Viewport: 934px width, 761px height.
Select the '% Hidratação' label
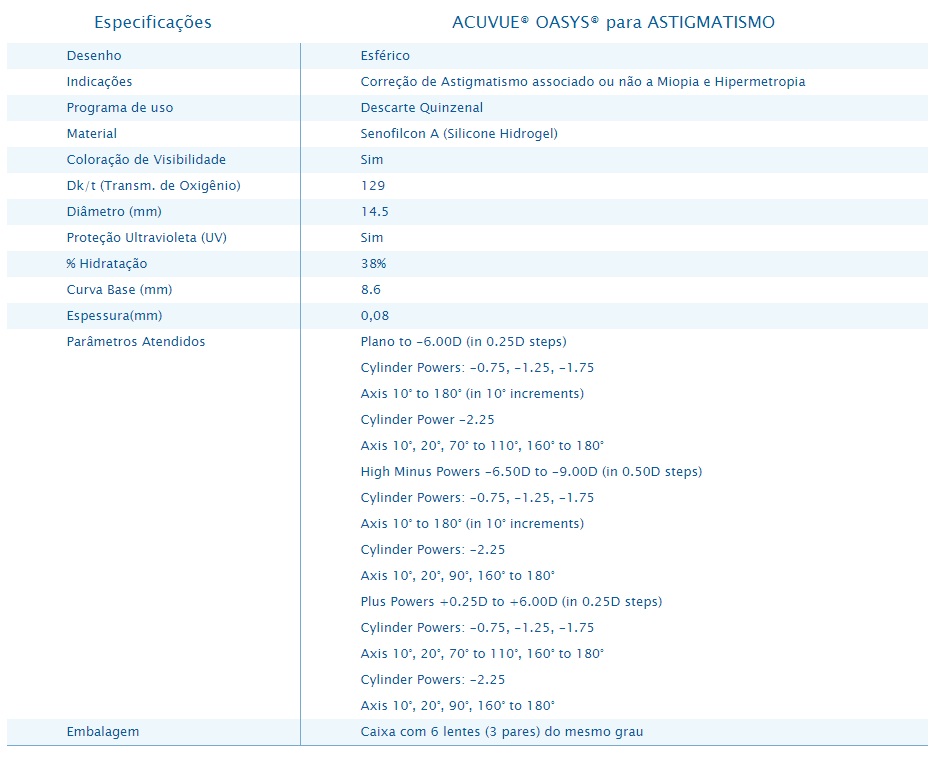point(107,264)
